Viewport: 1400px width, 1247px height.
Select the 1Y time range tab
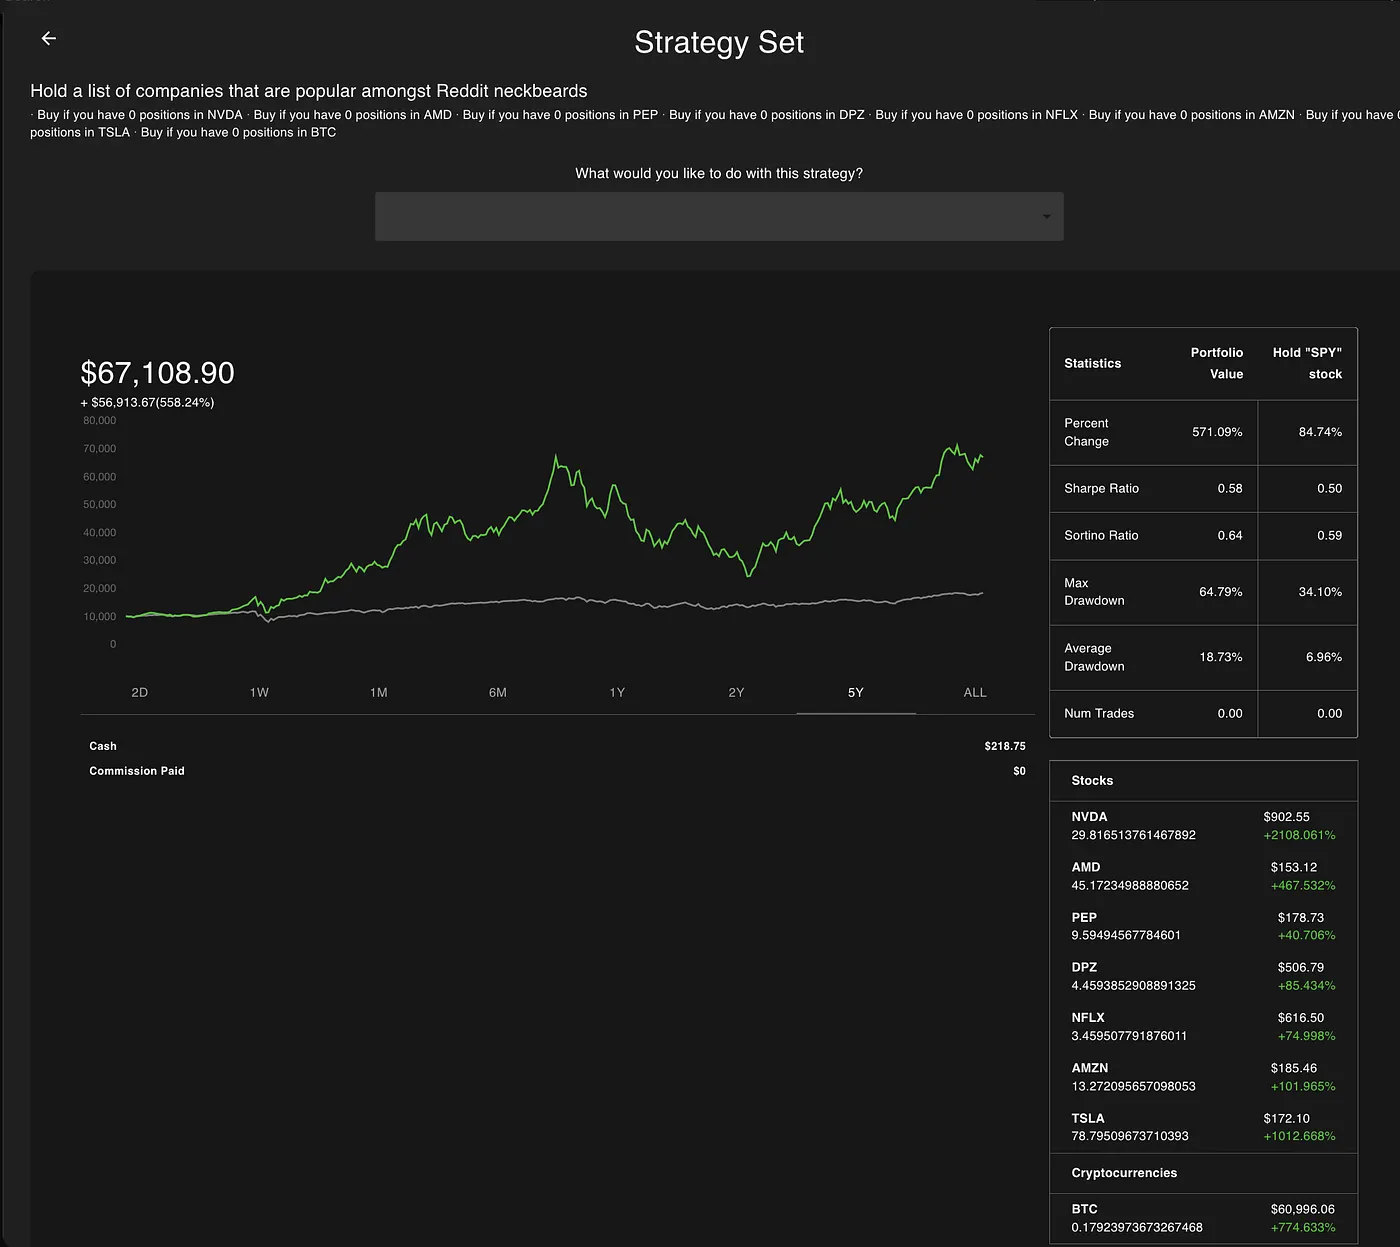point(617,692)
